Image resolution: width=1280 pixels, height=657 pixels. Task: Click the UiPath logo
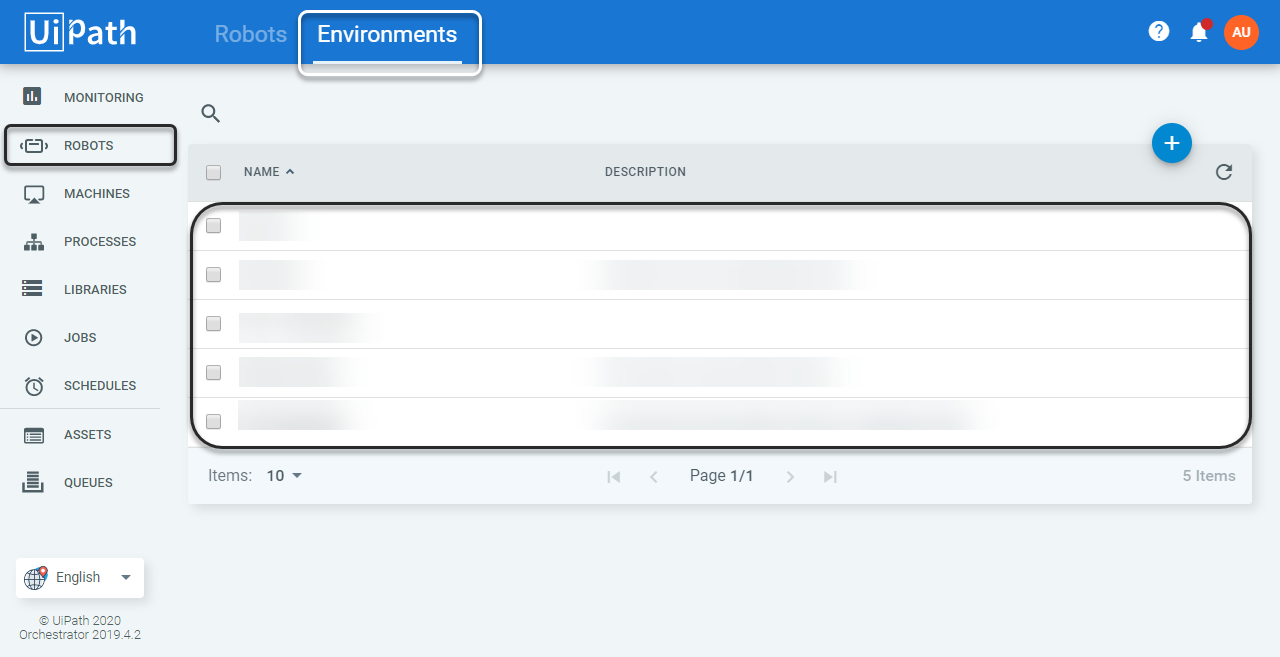80,33
